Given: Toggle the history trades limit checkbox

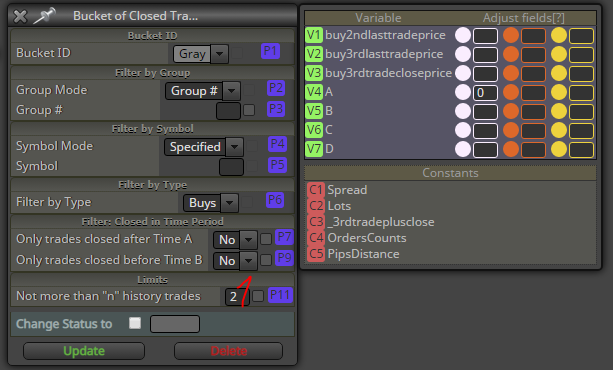Looking at the screenshot, I should (258, 296).
